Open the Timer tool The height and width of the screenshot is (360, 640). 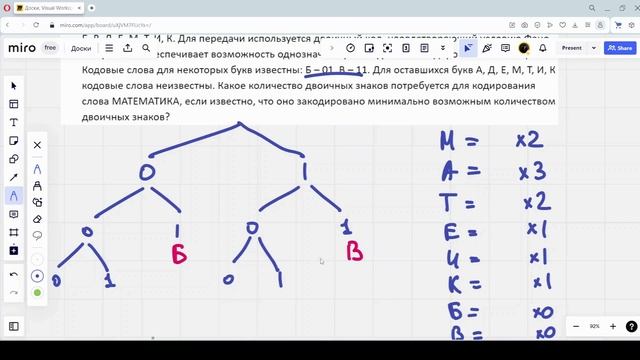click(350, 48)
